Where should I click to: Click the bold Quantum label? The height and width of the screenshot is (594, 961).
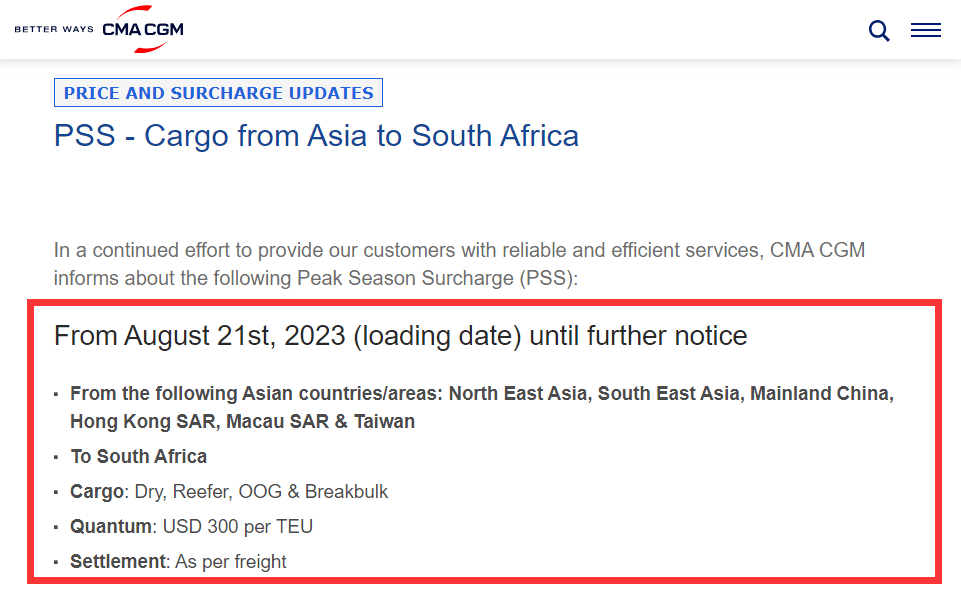(111, 527)
